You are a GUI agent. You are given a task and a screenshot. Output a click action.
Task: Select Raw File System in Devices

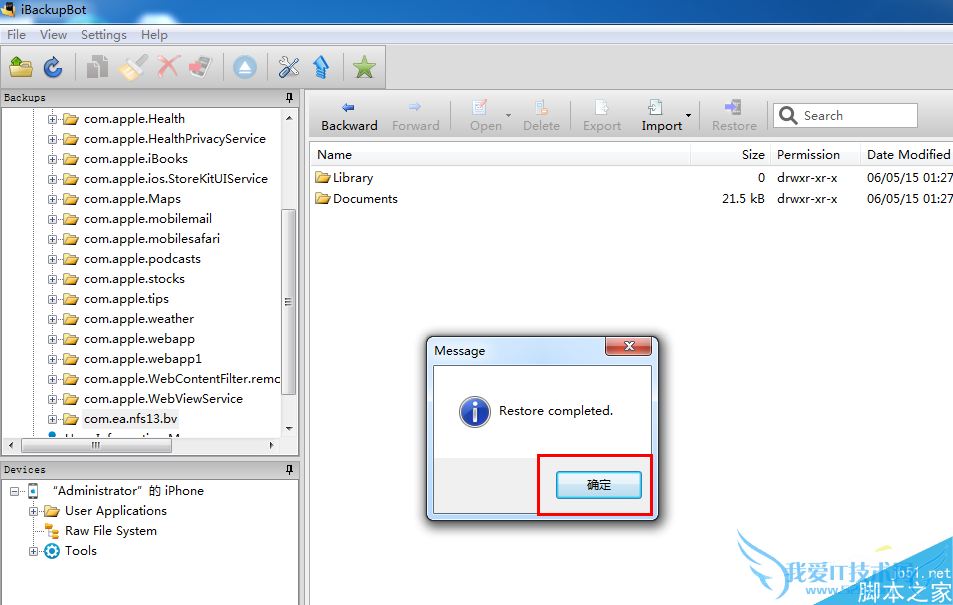tap(111, 531)
